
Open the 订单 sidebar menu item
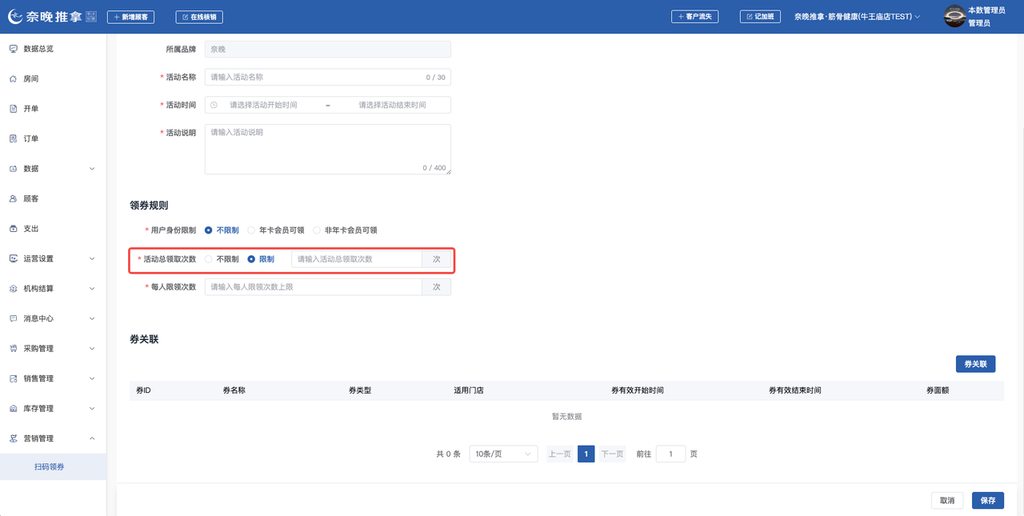(x=53, y=138)
